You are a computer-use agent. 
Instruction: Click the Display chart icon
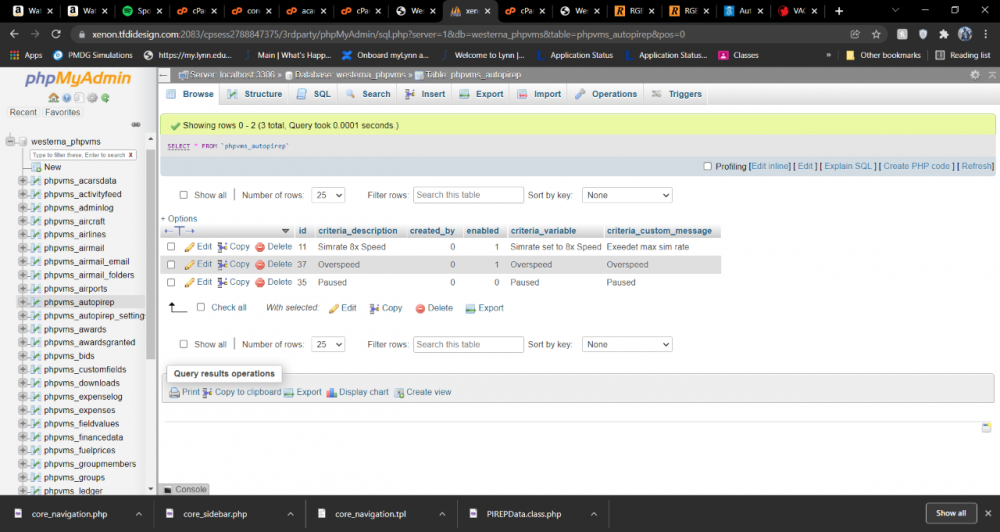click(x=332, y=392)
